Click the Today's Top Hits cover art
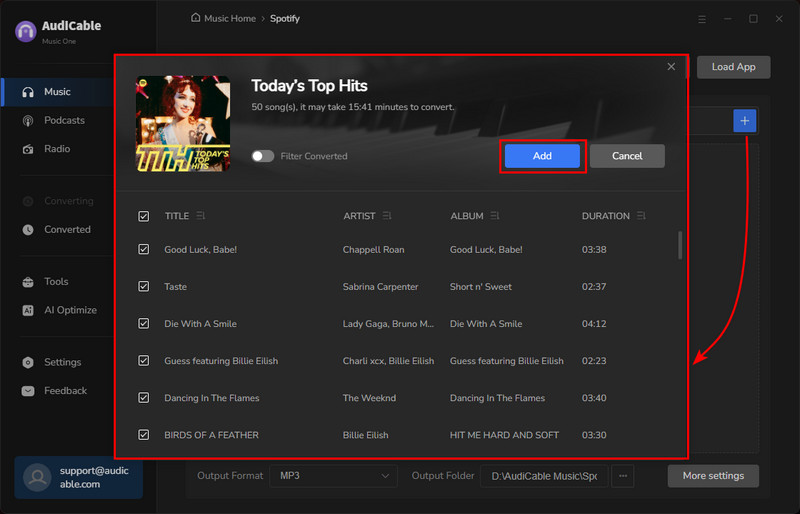Screen dimensions: 800x514 183,124
